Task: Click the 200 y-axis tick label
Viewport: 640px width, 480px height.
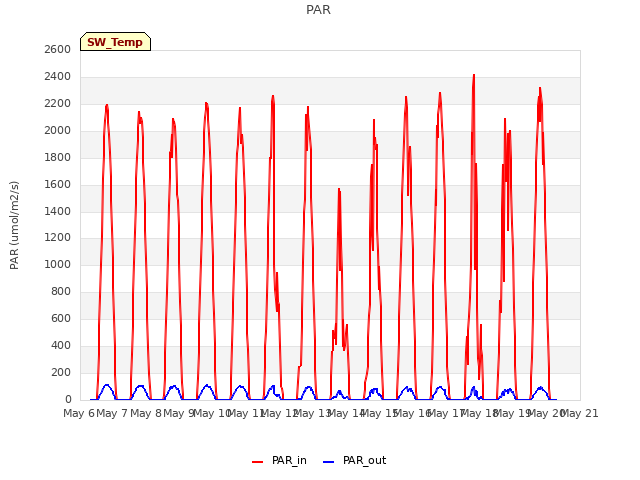Action: pos(61,372)
